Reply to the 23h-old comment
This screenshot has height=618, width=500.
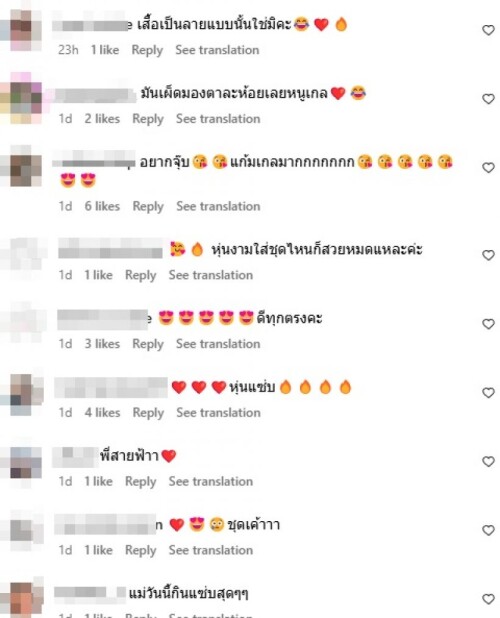147,50
